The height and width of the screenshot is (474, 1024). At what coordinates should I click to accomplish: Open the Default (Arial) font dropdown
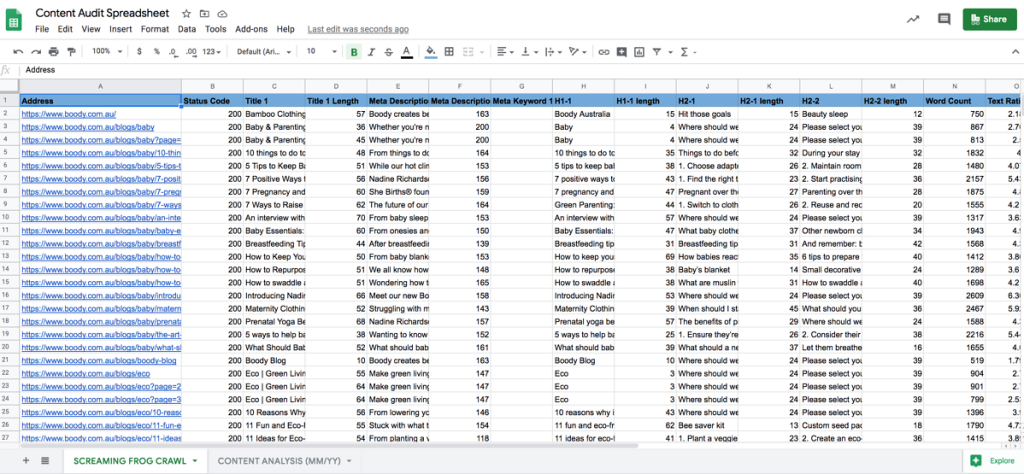coord(264,52)
